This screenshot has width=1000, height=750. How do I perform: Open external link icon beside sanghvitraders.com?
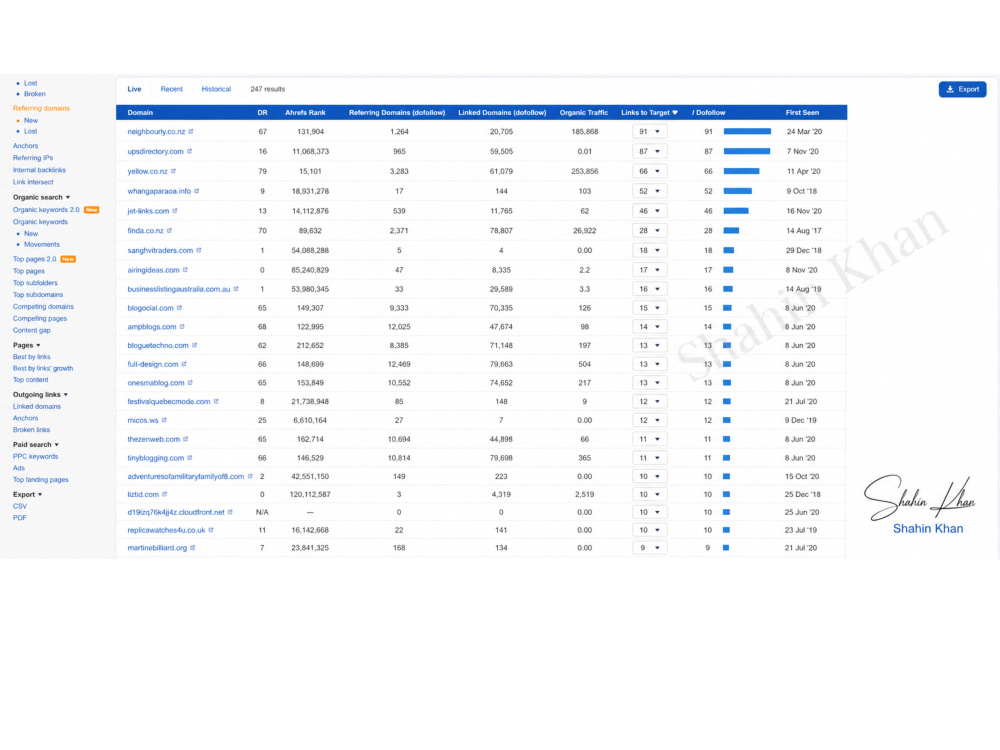[x=199, y=250]
